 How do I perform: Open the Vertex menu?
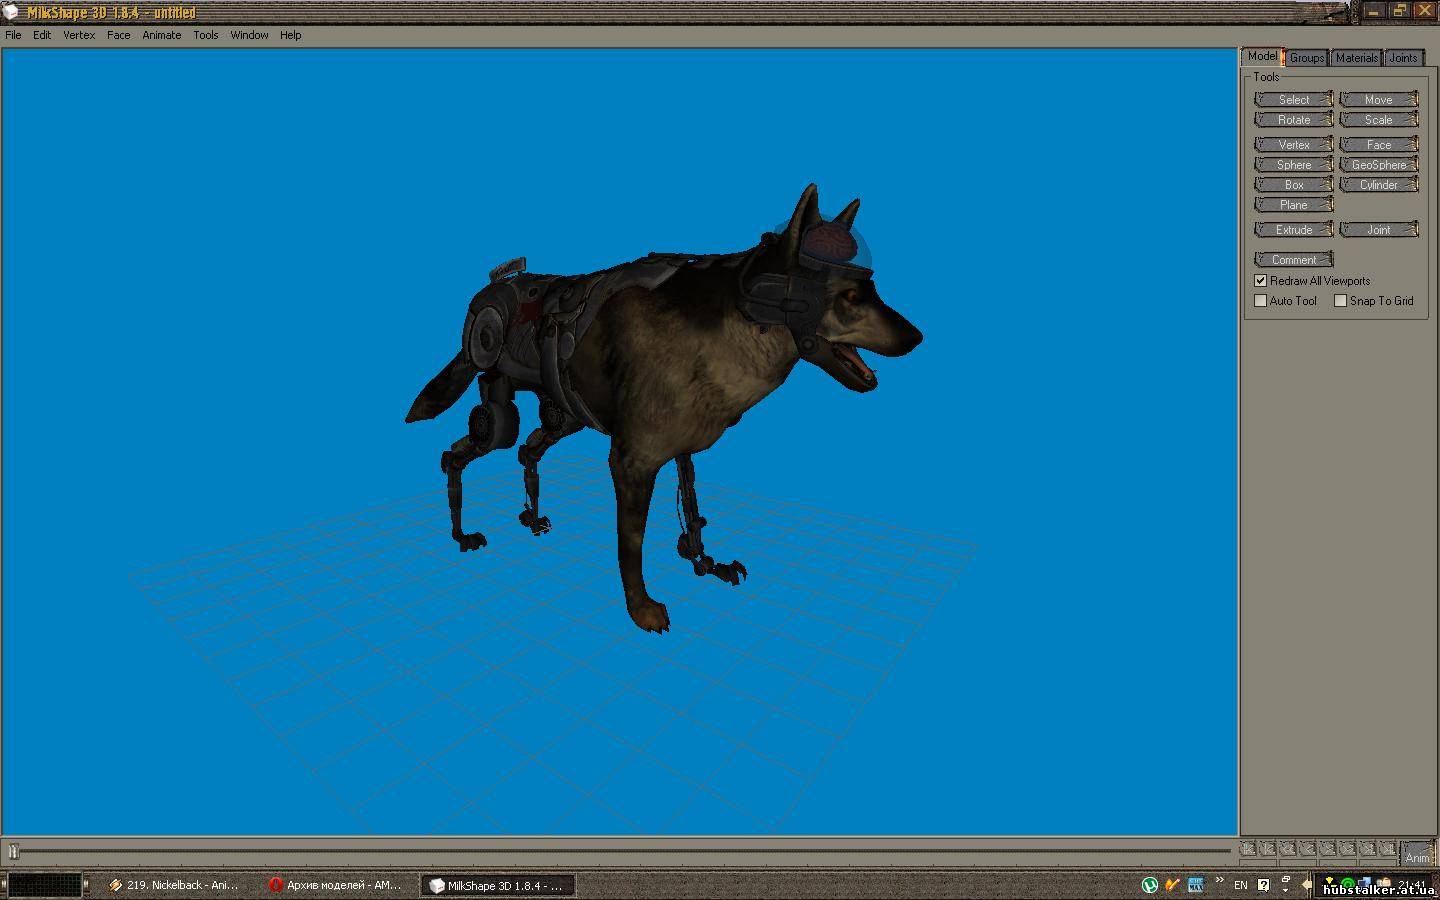coord(79,35)
